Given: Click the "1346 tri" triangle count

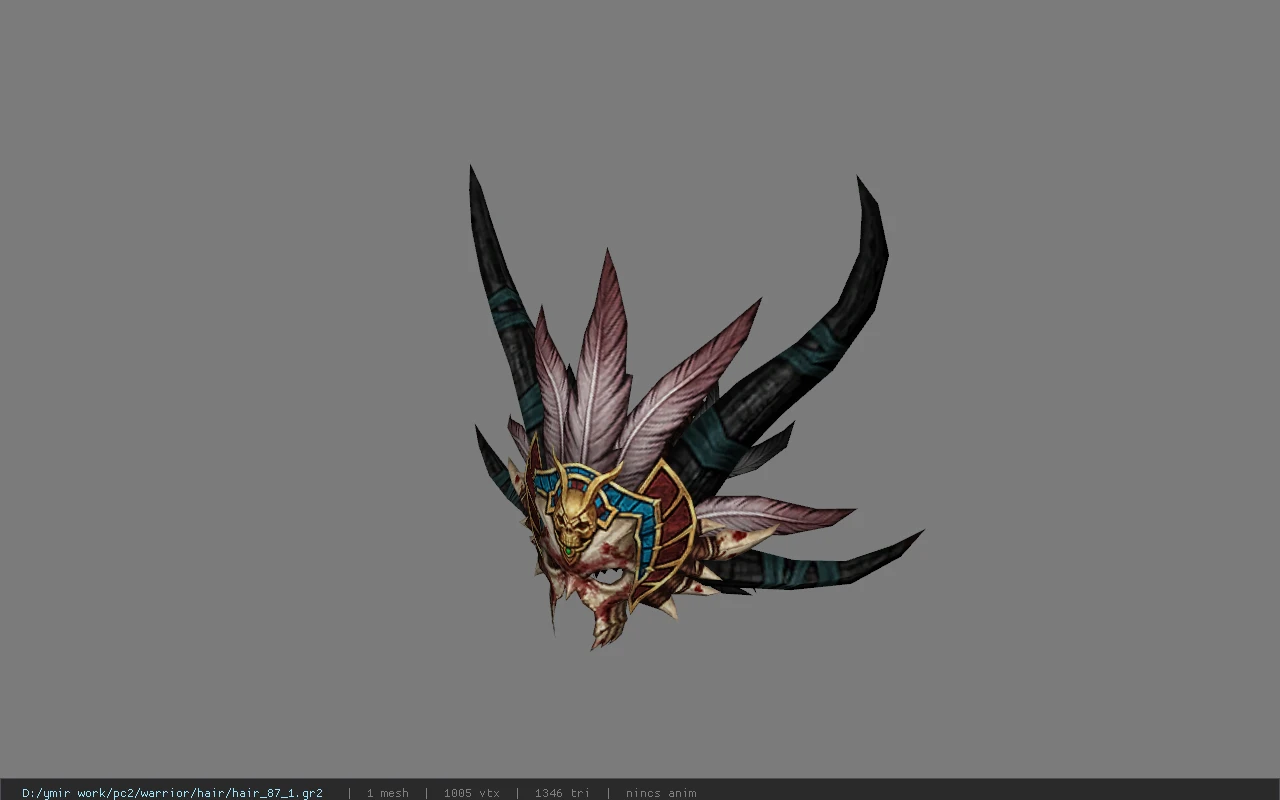Looking at the screenshot, I should [562, 793].
